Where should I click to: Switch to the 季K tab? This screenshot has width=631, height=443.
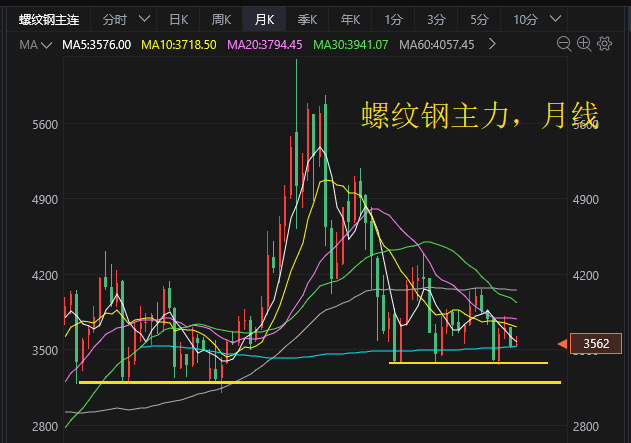coord(307,19)
